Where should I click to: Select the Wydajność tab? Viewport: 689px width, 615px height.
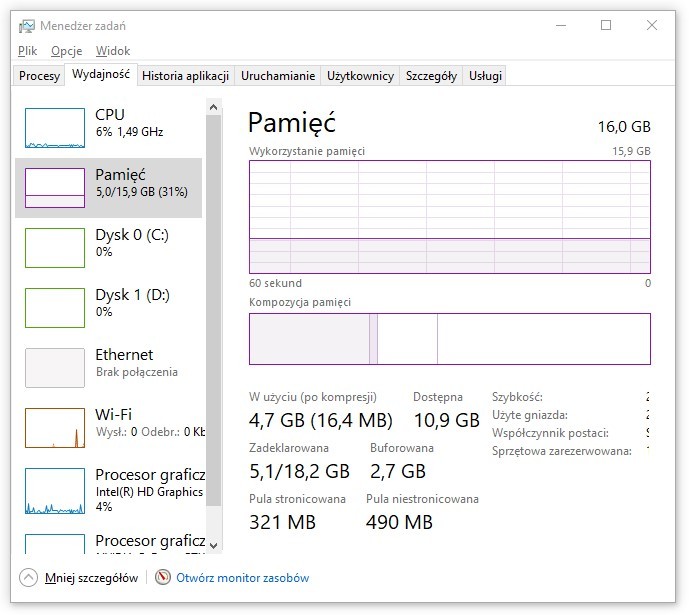point(101,74)
